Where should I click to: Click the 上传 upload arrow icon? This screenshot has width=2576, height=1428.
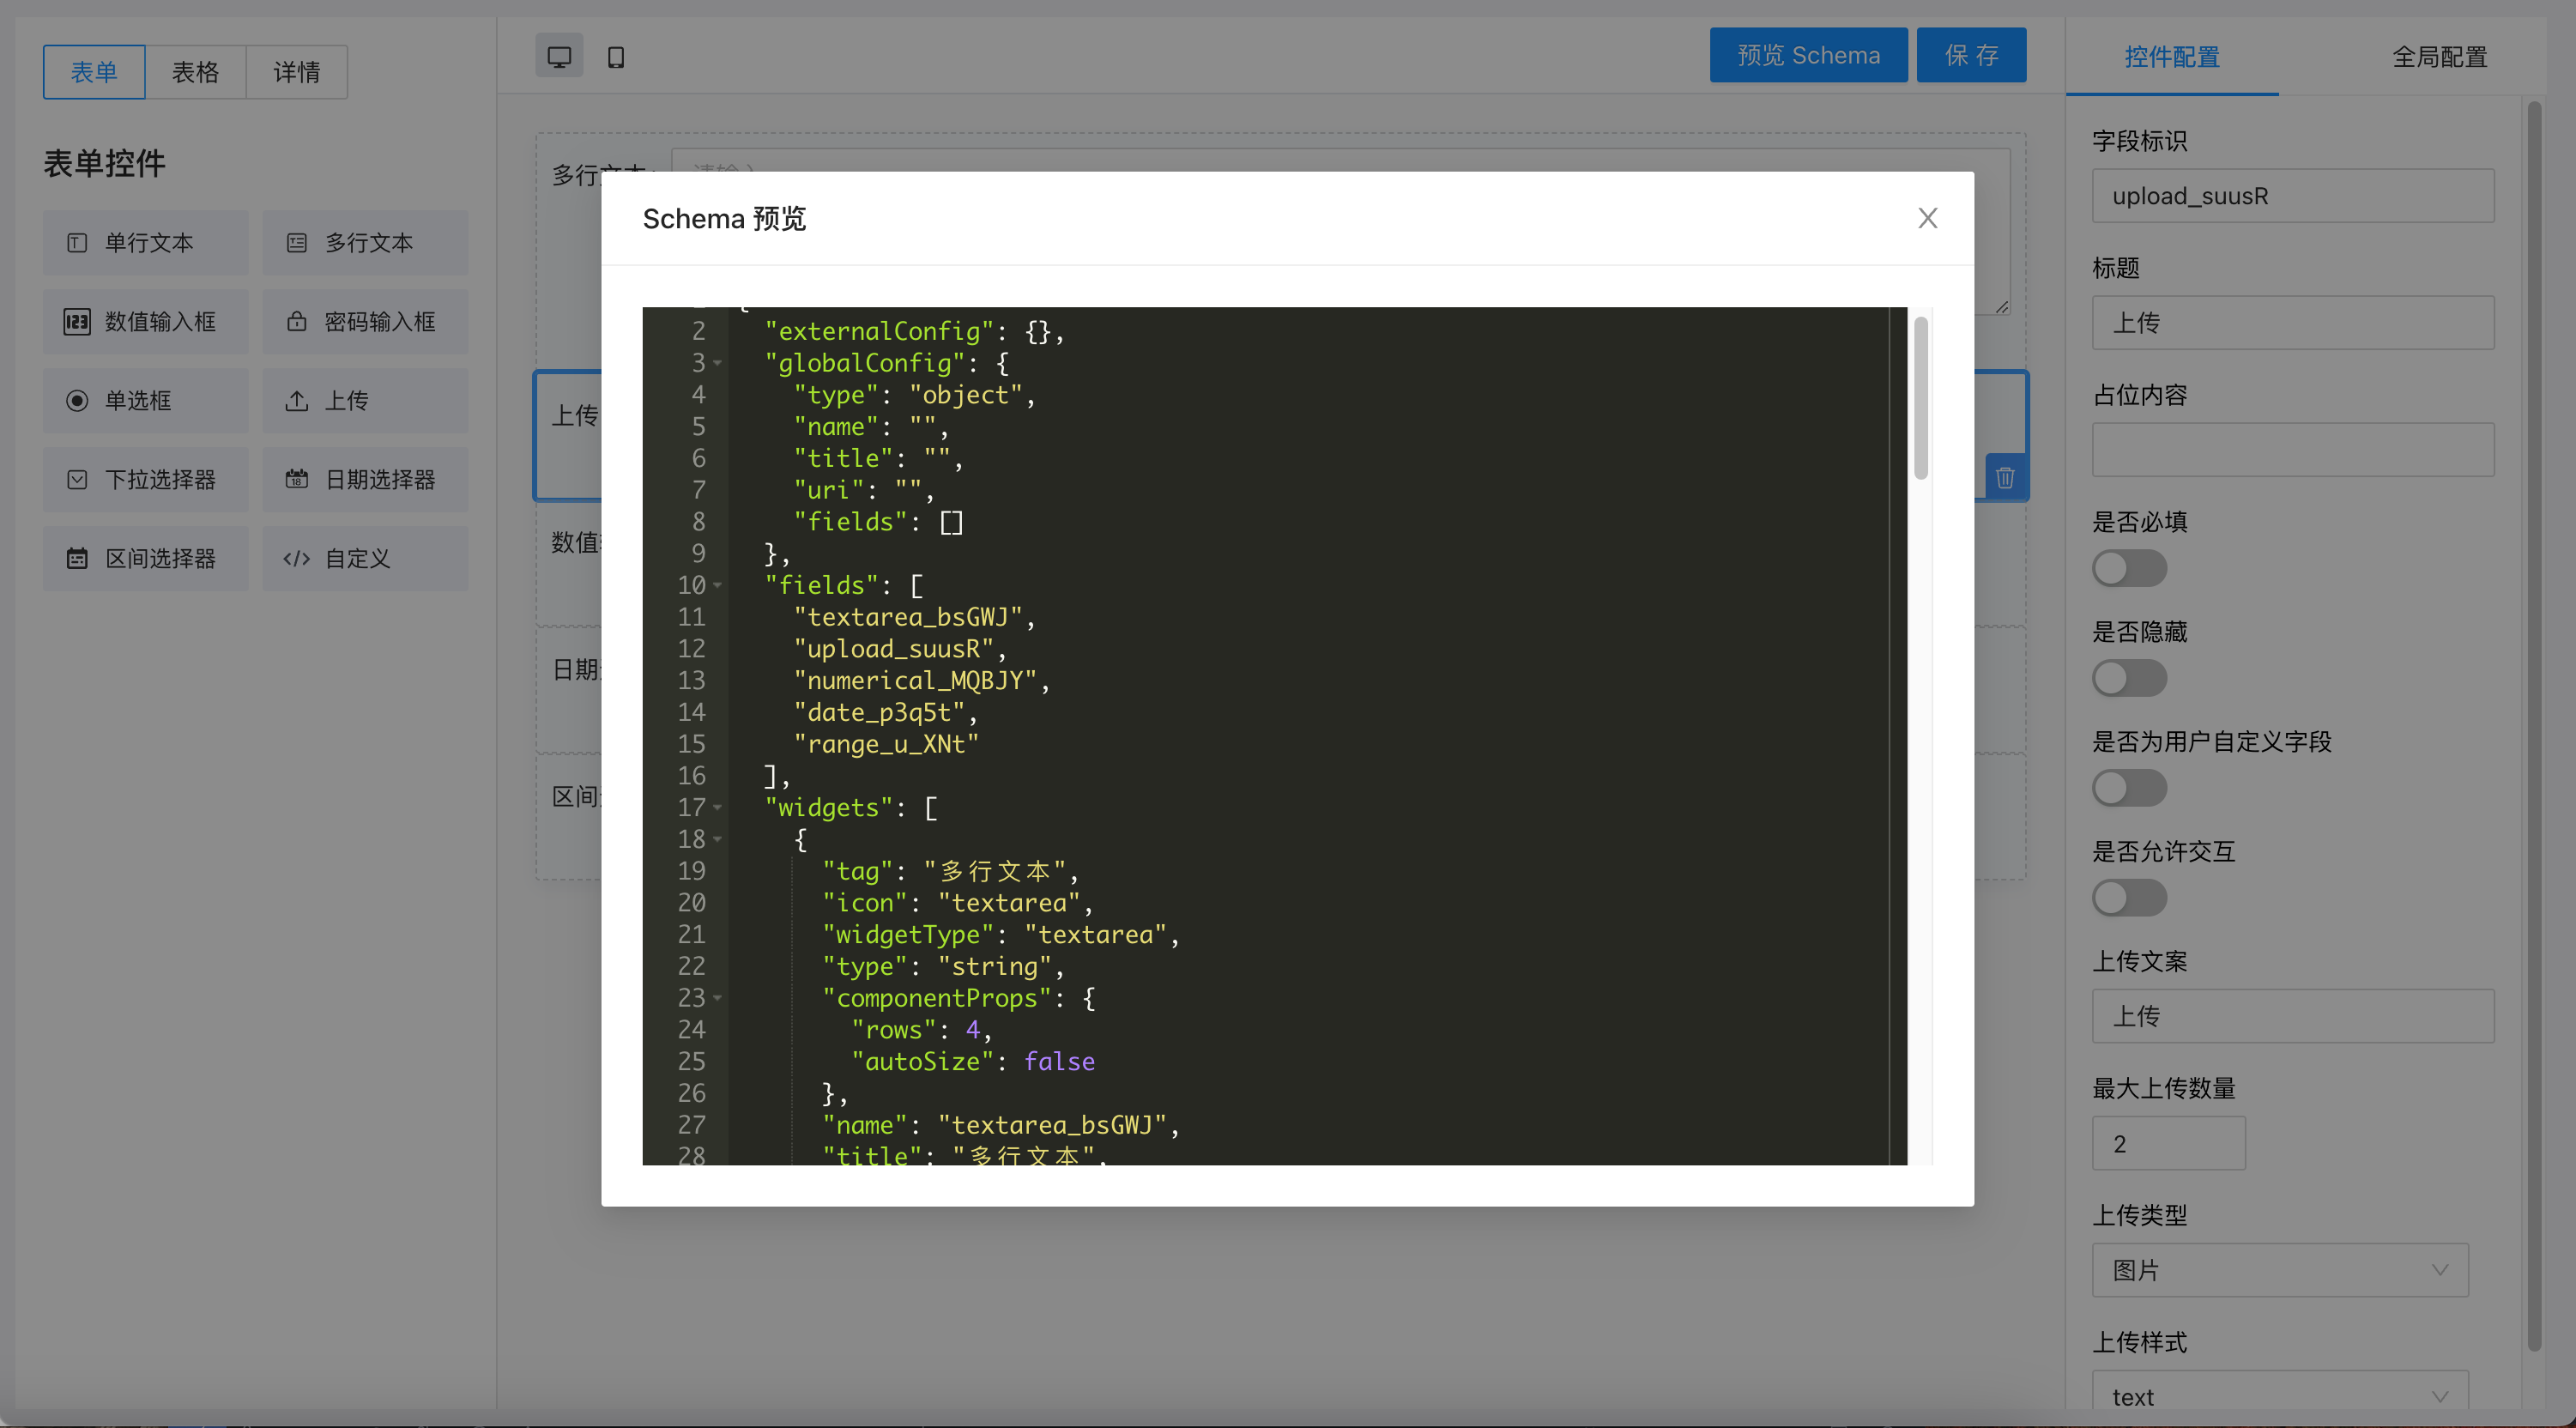tap(297, 401)
